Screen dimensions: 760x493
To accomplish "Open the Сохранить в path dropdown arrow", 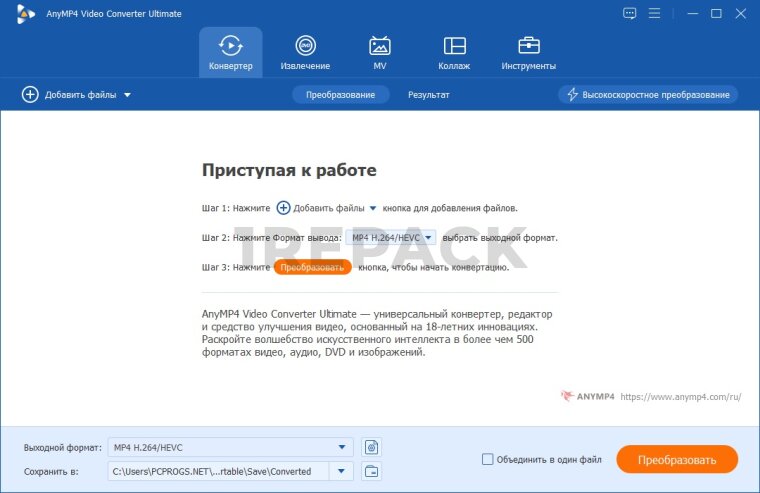I will point(343,471).
